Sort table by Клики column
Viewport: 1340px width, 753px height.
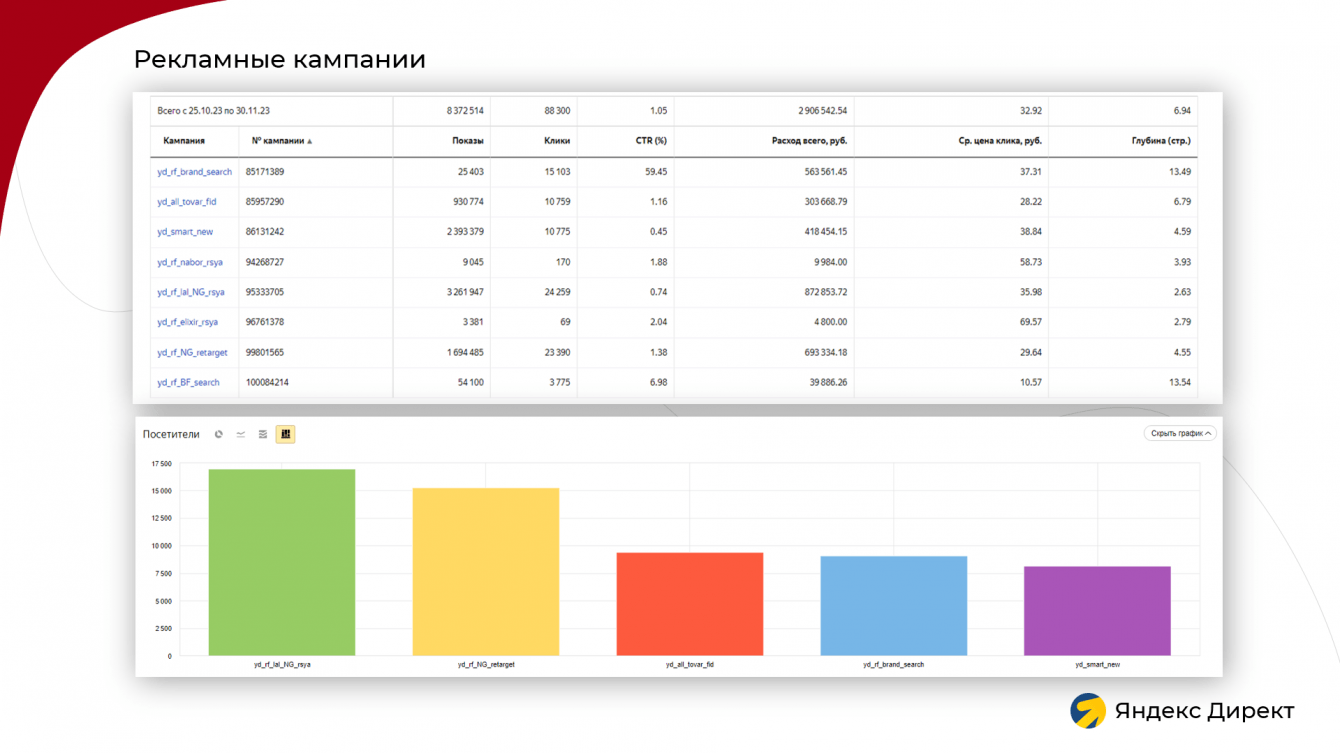pos(557,141)
